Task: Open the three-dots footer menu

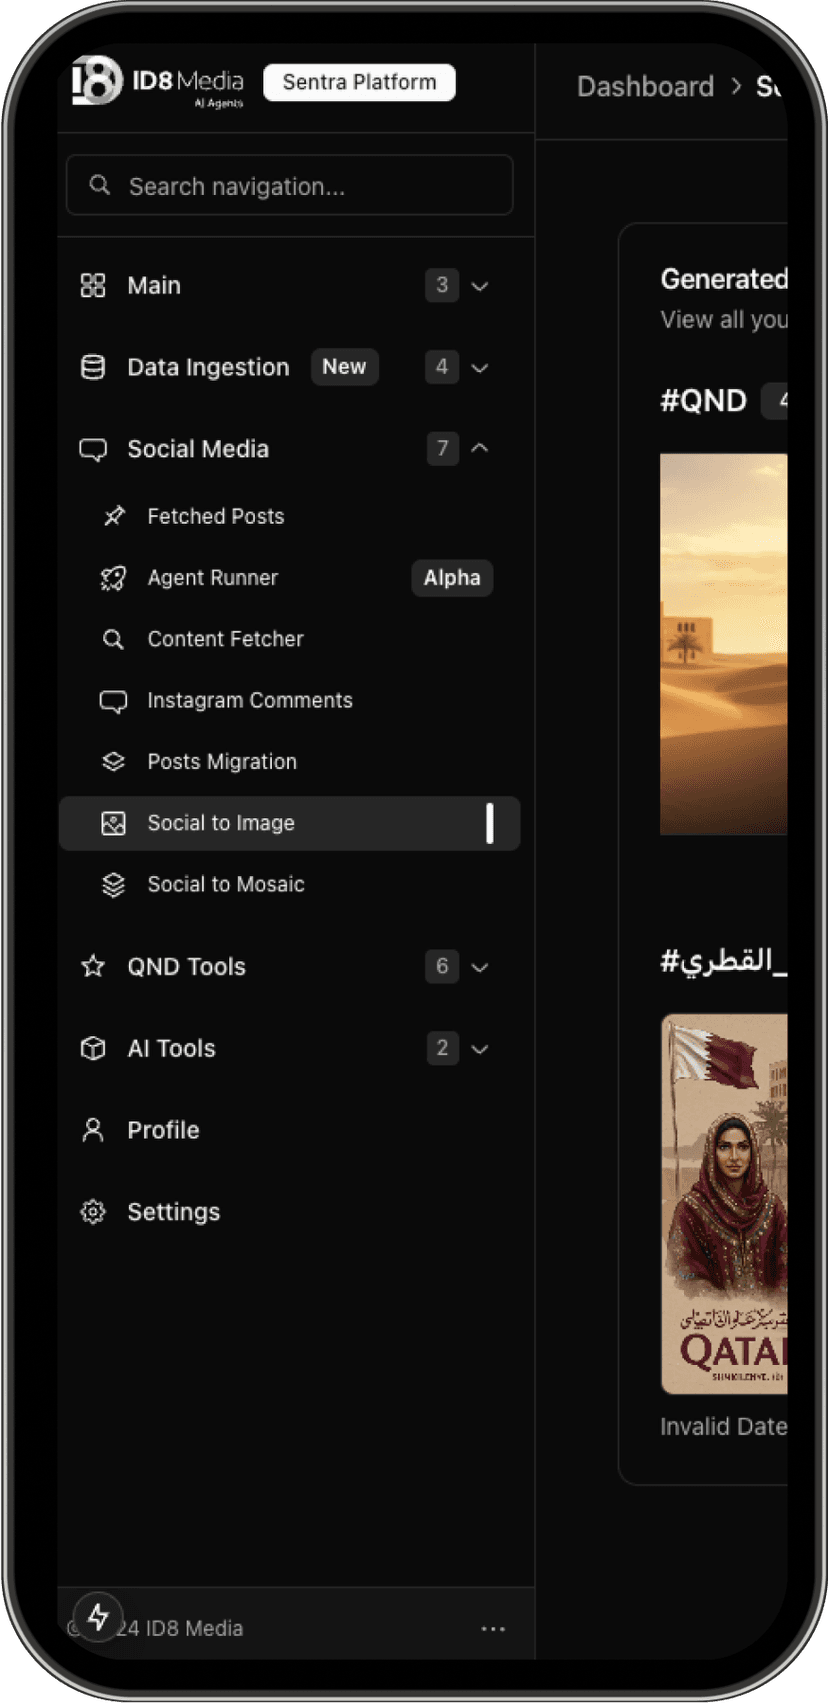Action: coord(493,1629)
